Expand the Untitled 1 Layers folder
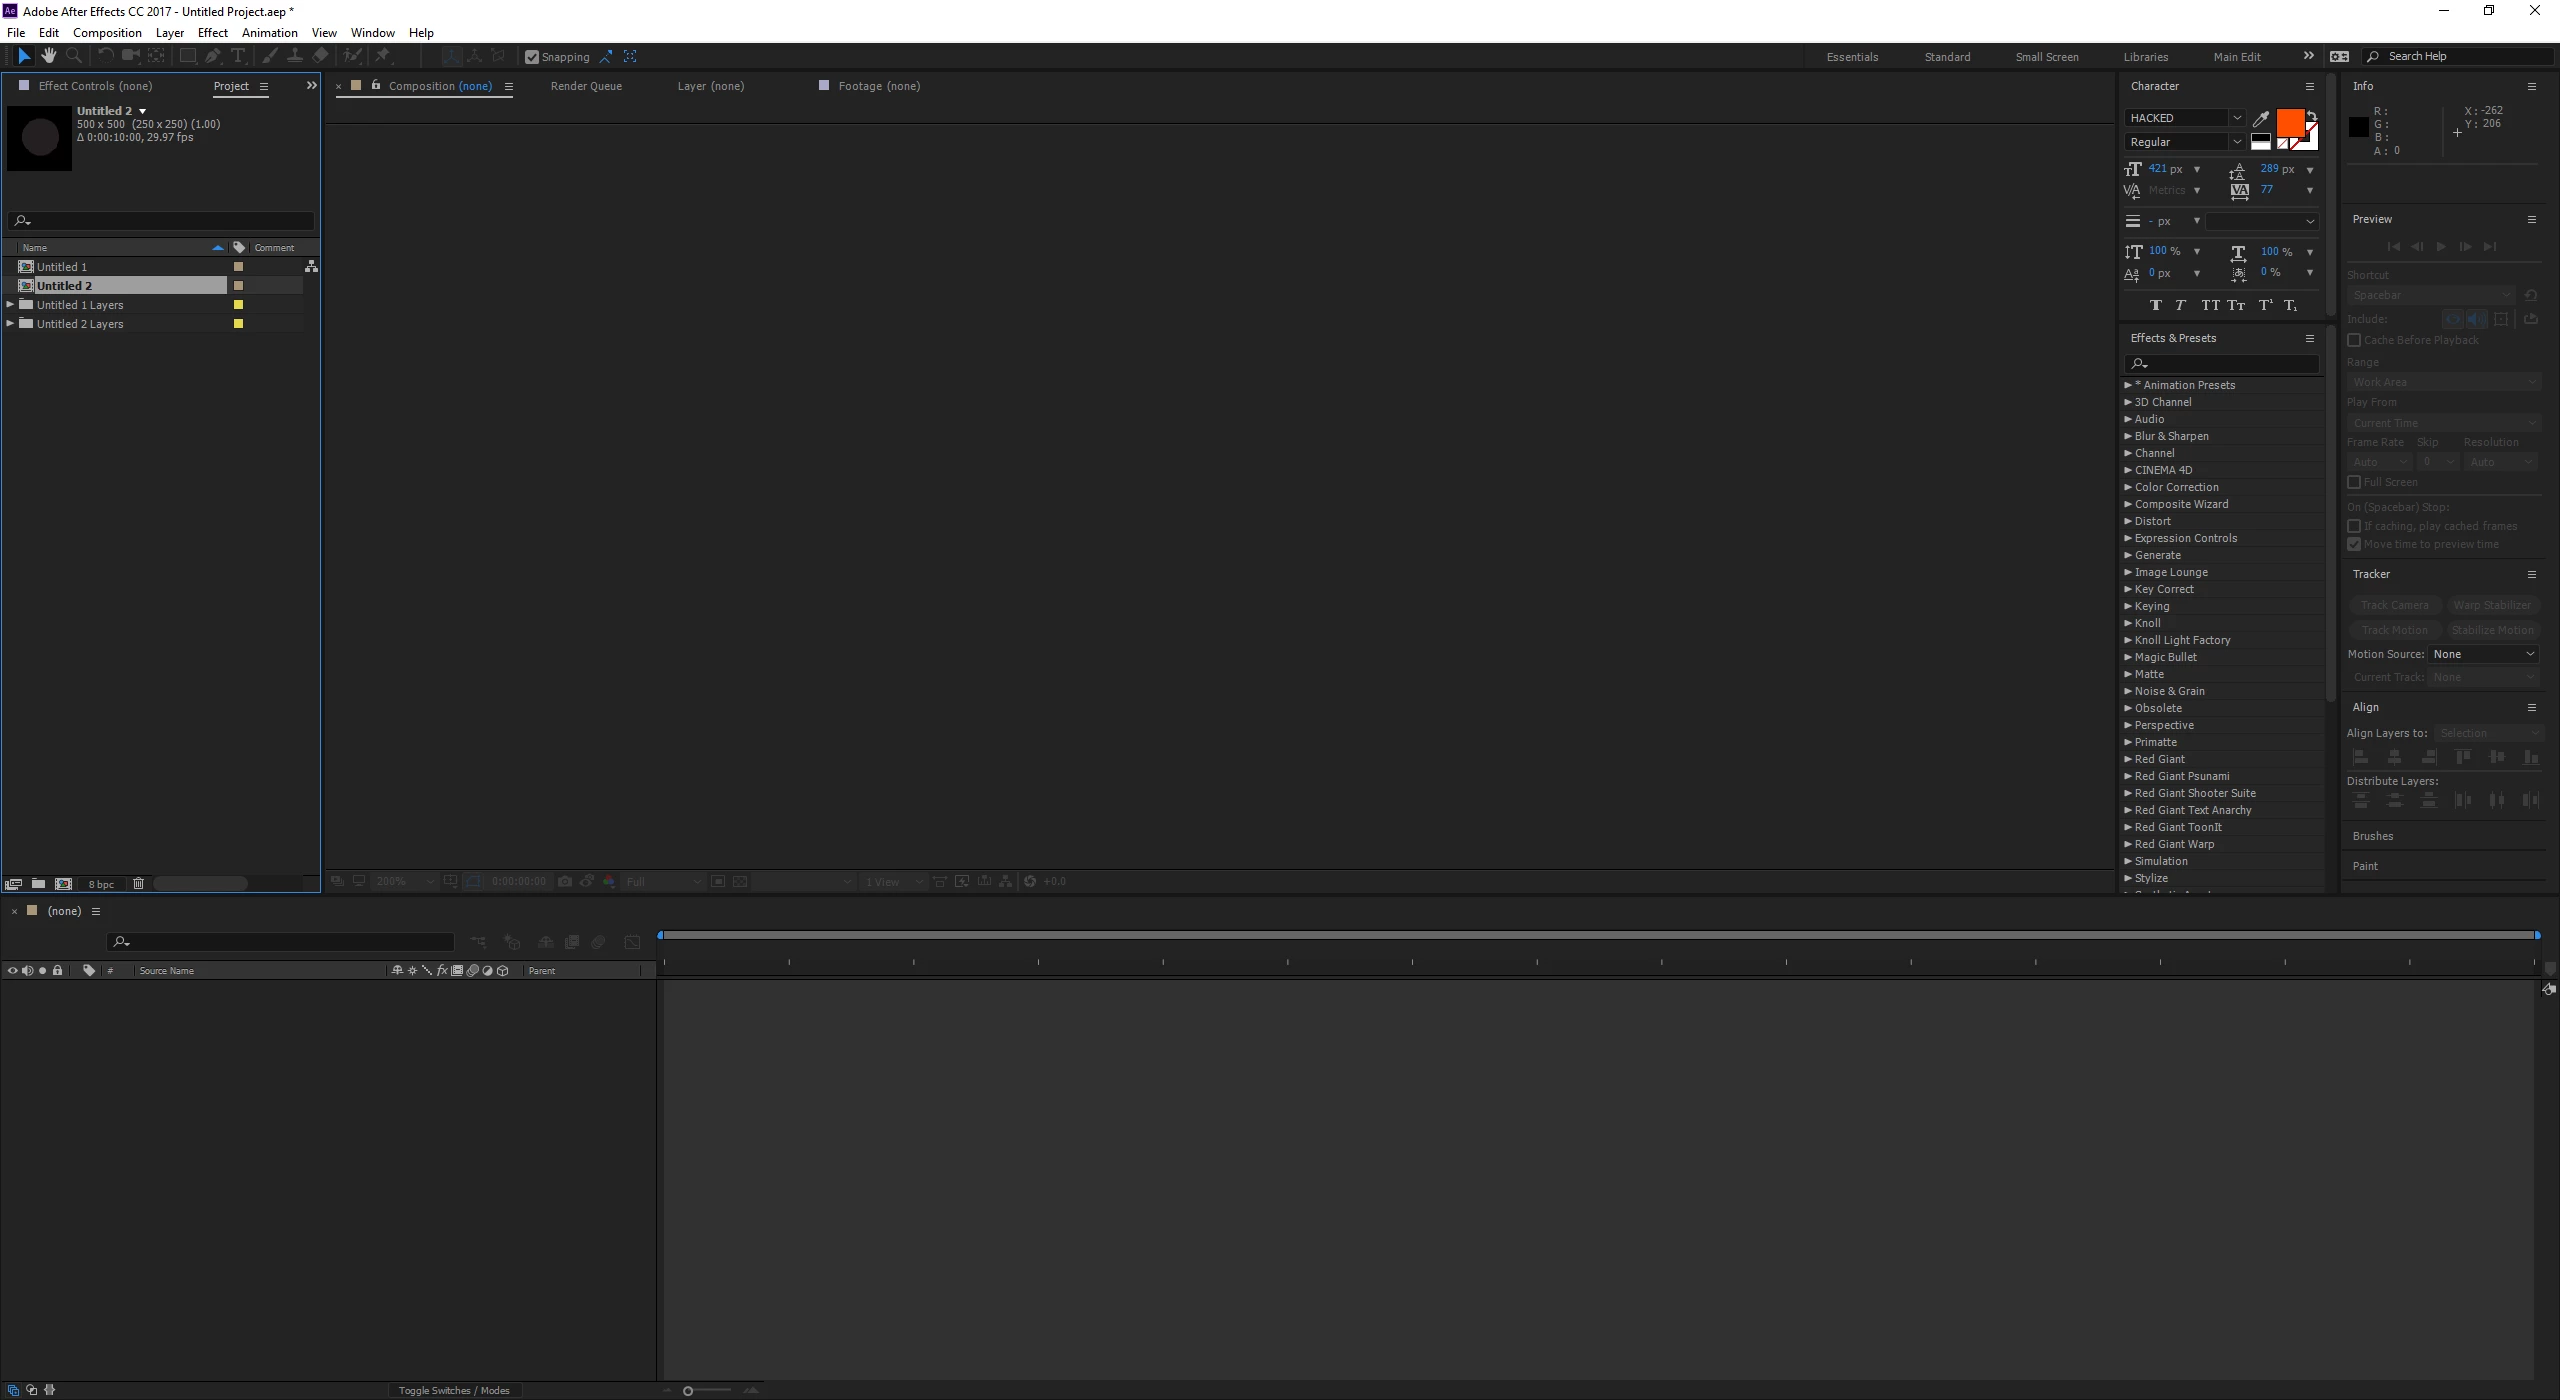The width and height of the screenshot is (2560, 1400). 10,305
